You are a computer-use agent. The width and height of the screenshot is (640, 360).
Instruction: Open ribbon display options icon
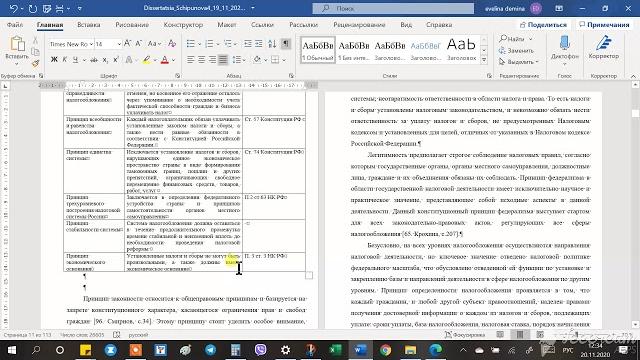point(559,8)
